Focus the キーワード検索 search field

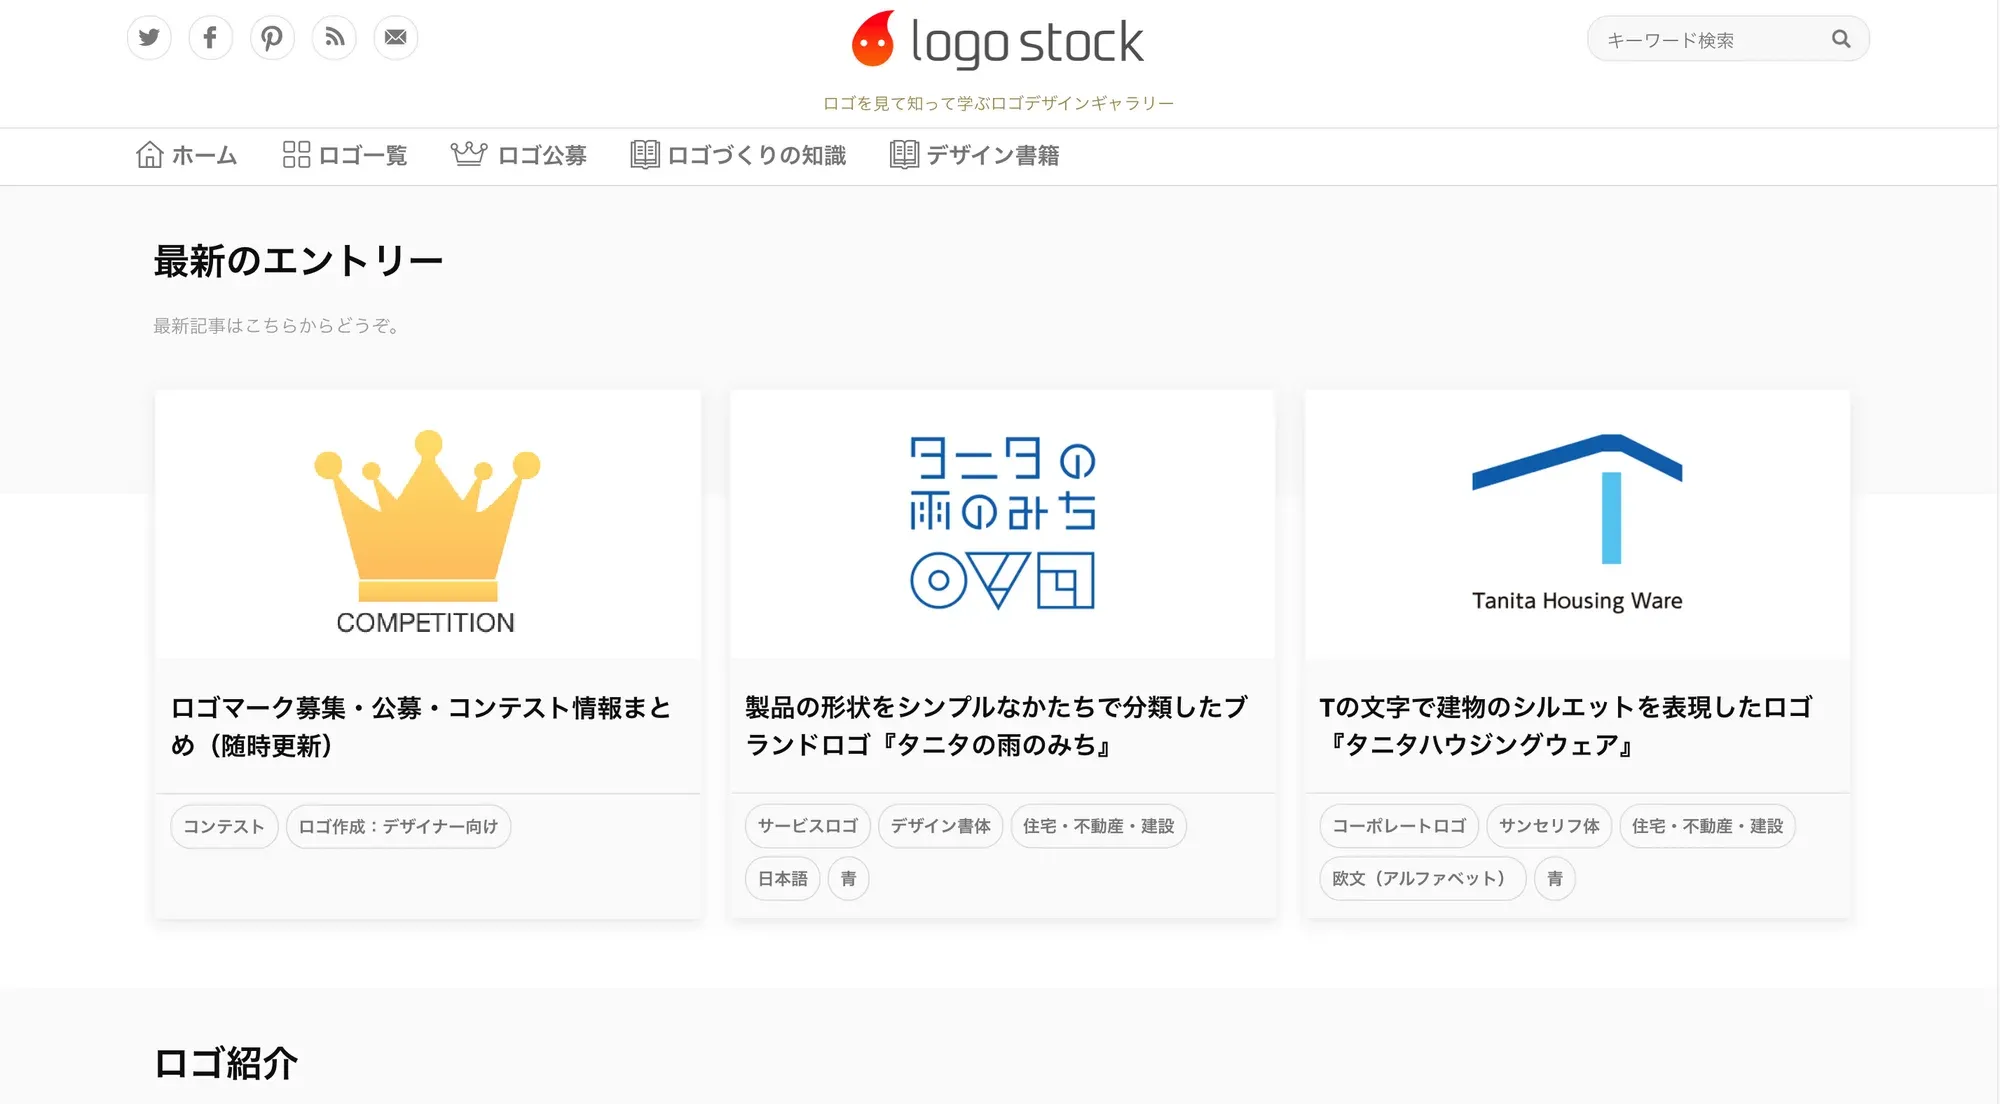1712,40
